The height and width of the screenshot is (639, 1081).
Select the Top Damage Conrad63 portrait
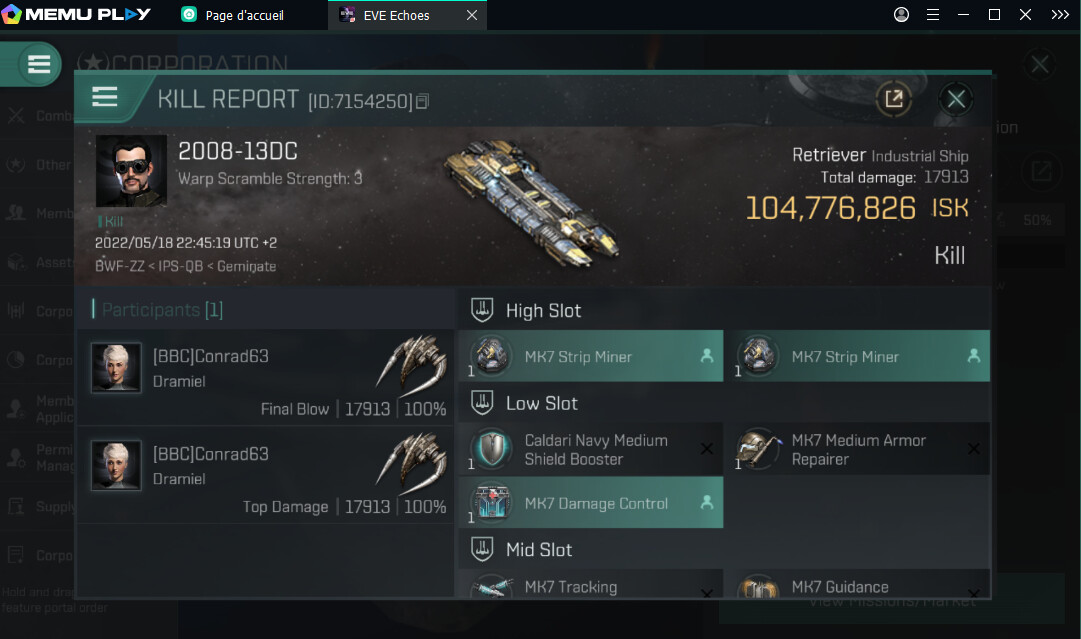click(x=116, y=466)
